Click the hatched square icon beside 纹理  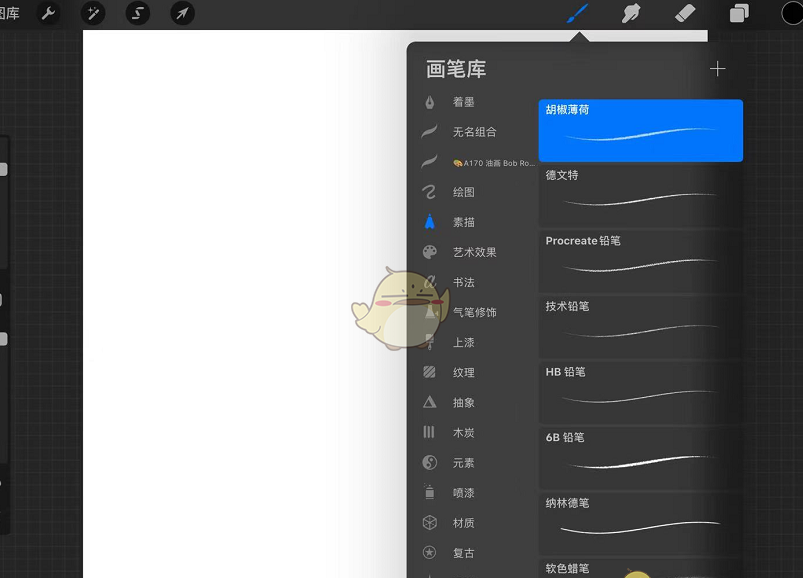point(429,372)
